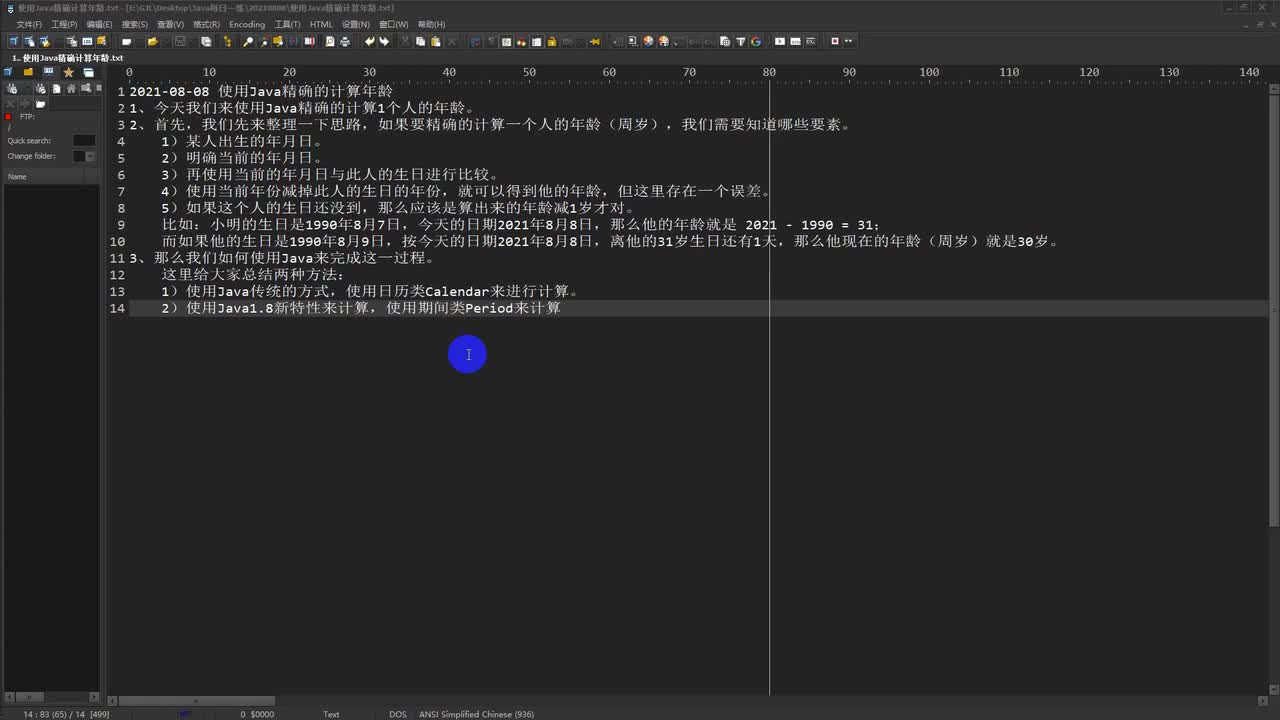Click the white T font toolbar icon
The height and width of the screenshot is (720, 1280).
741,41
